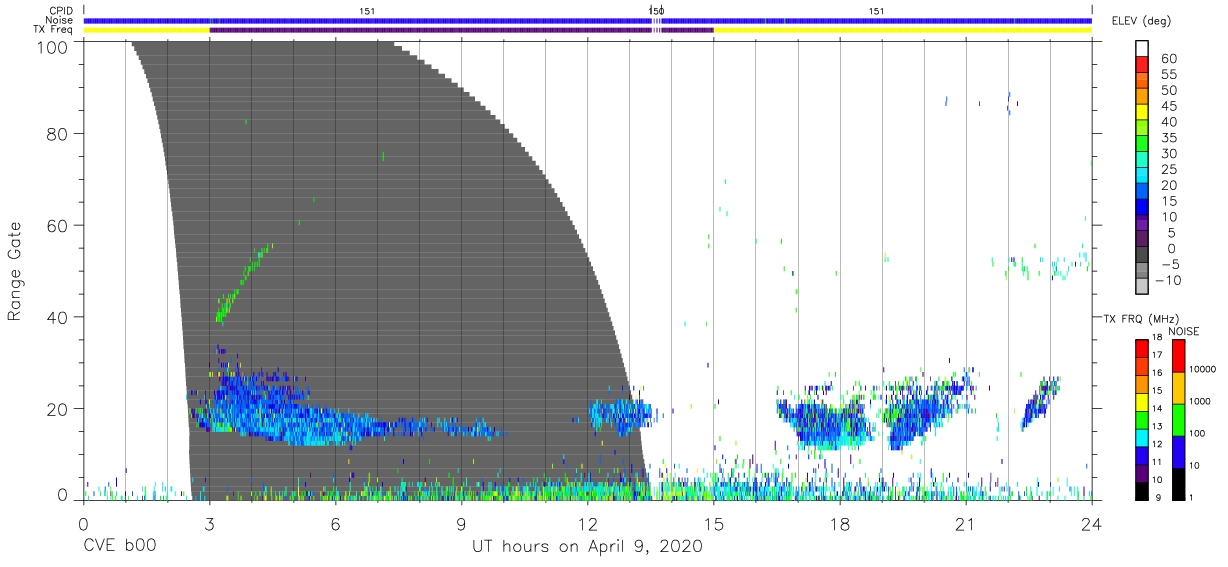Click the 45 tick on the ELEV colorbar
This screenshot has height=567, width=1228.
coord(1168,106)
